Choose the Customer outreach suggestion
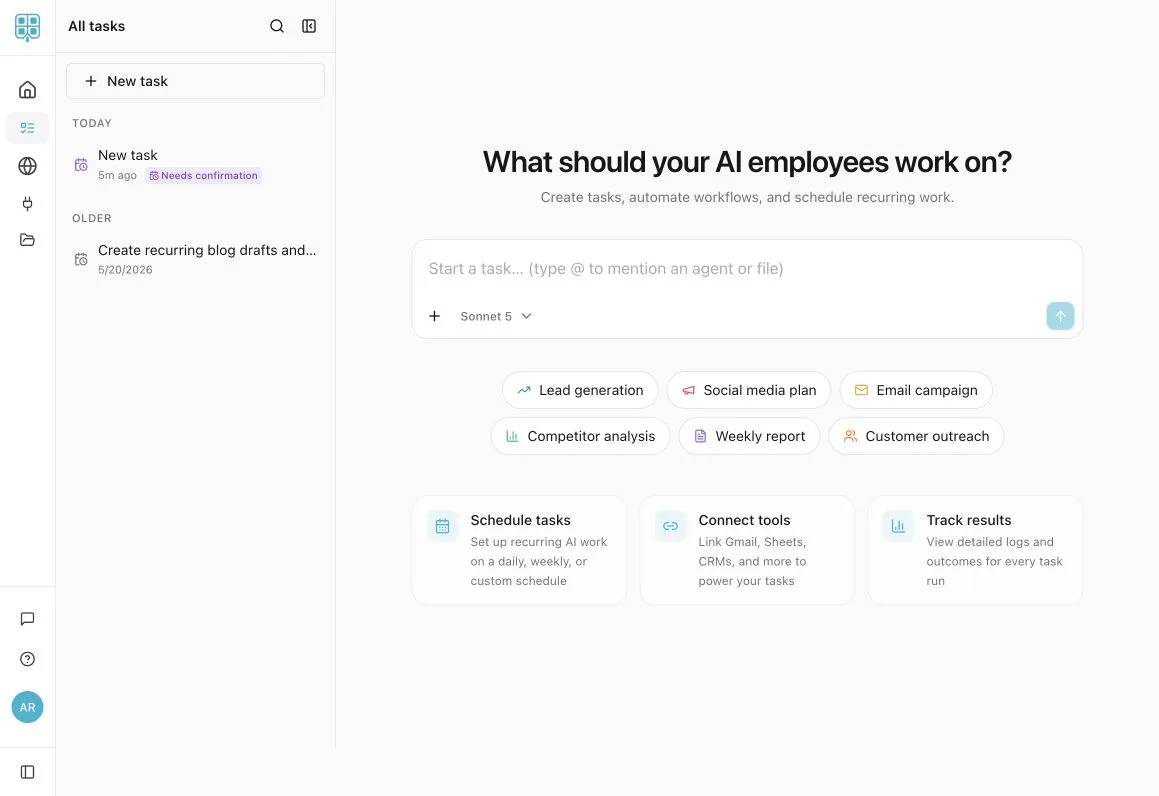1159x796 pixels. pyautogui.click(x=916, y=436)
